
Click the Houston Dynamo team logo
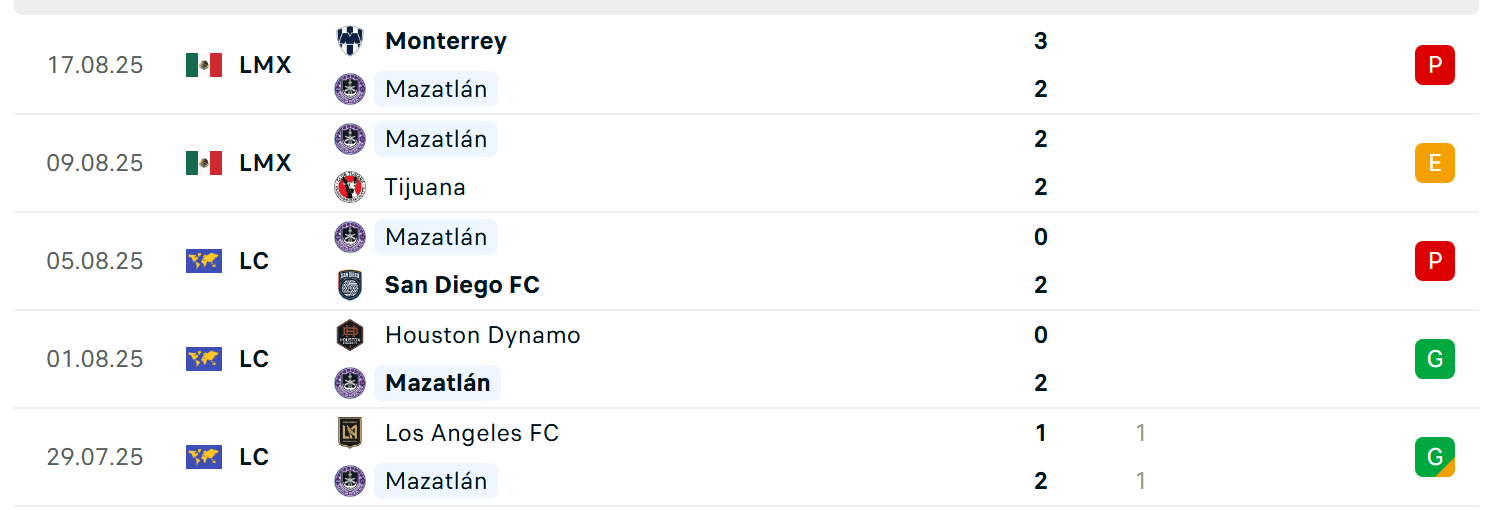point(350,335)
